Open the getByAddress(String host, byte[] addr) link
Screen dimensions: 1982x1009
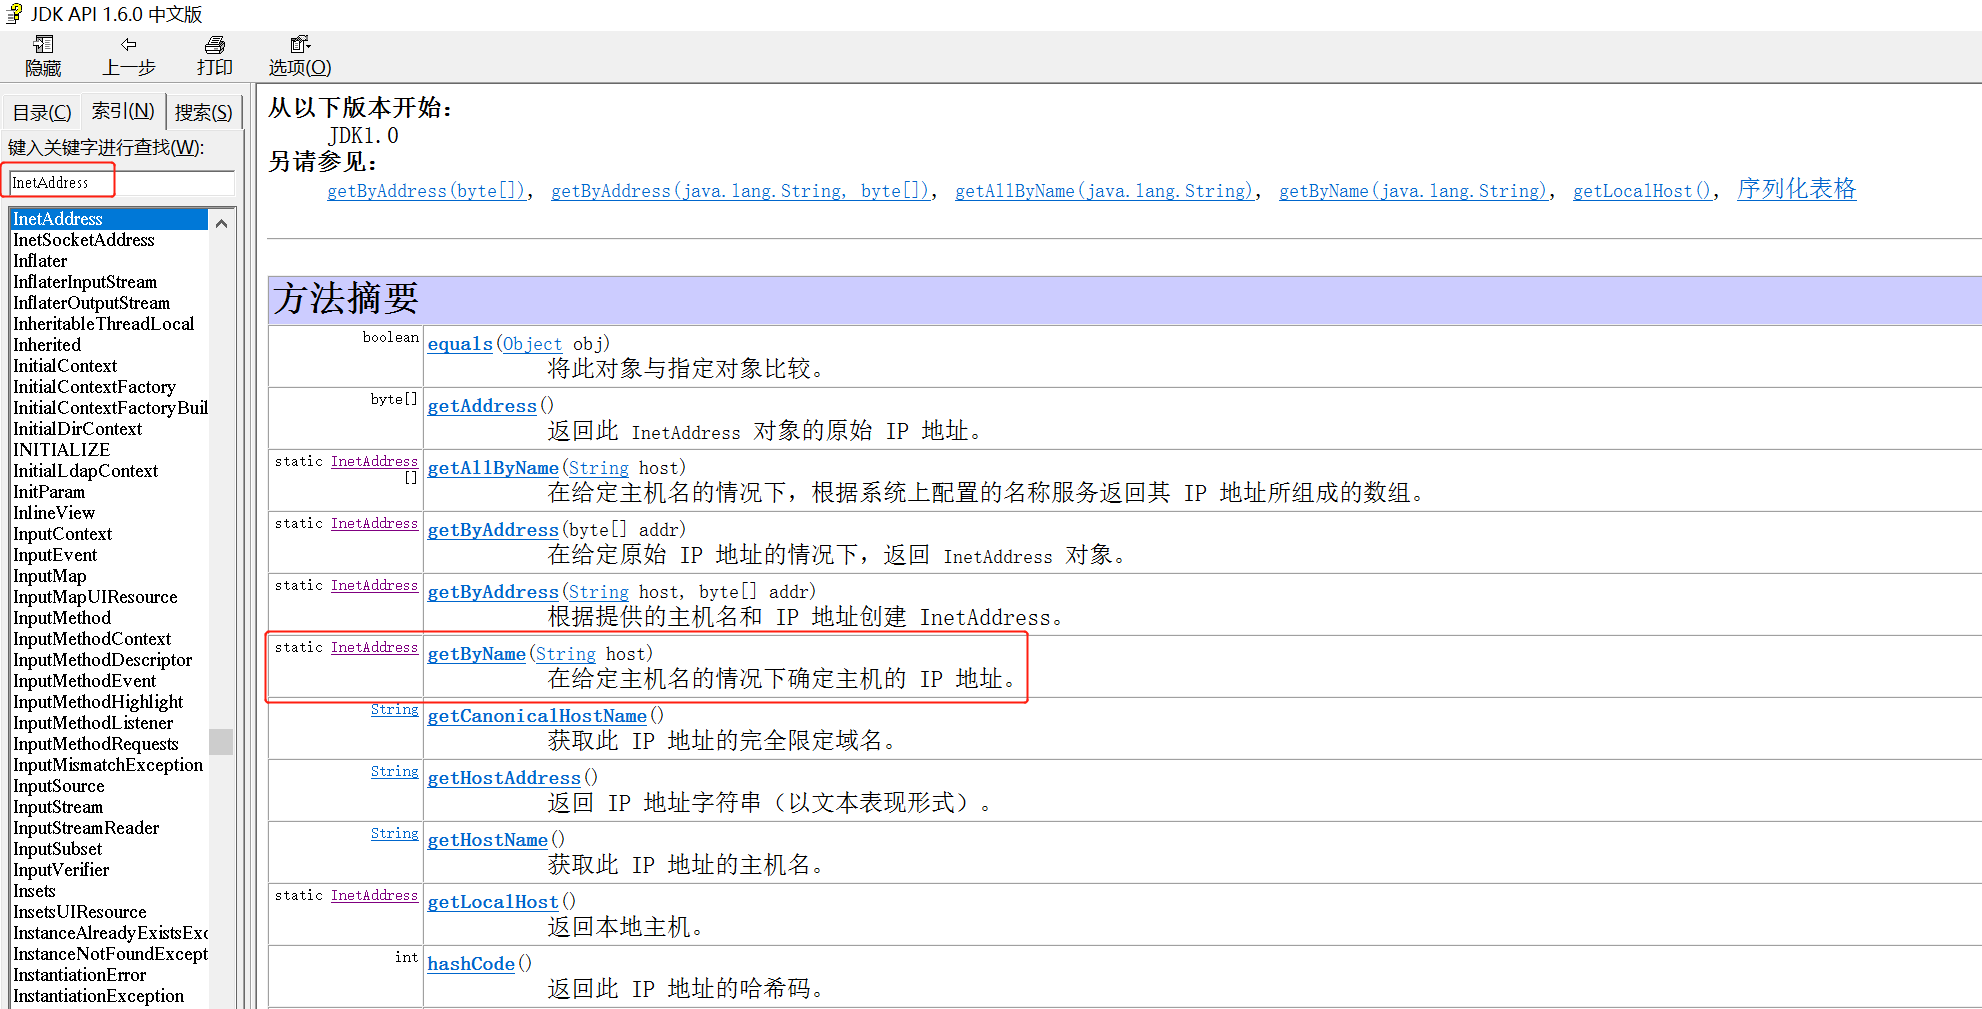(x=493, y=592)
